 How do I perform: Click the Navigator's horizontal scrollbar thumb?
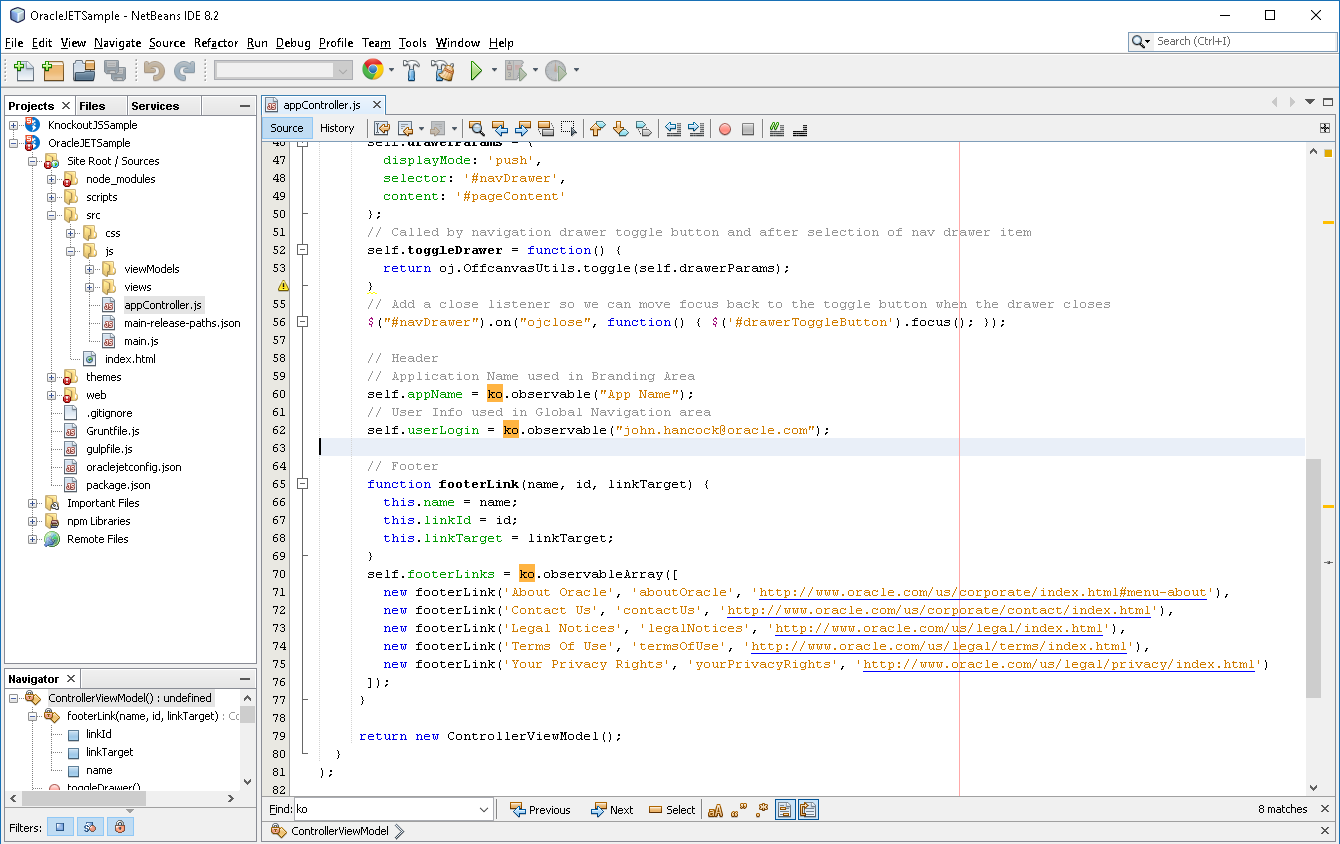[83, 798]
